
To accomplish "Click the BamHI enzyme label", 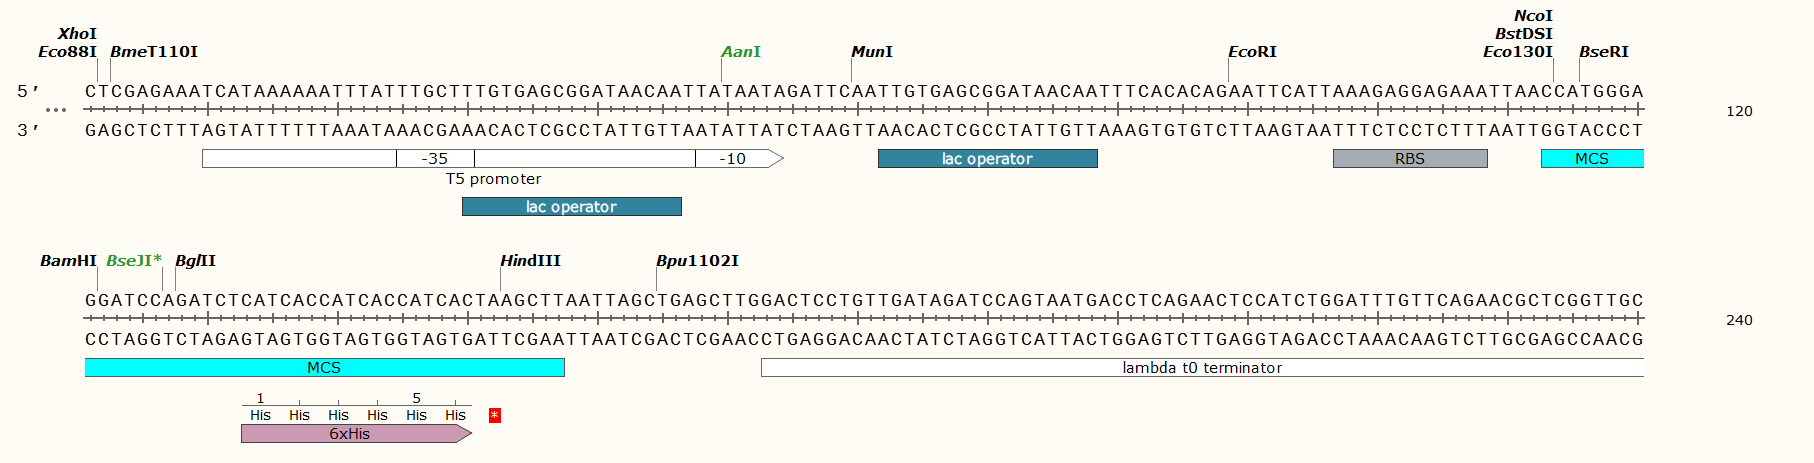I will coord(68,261).
